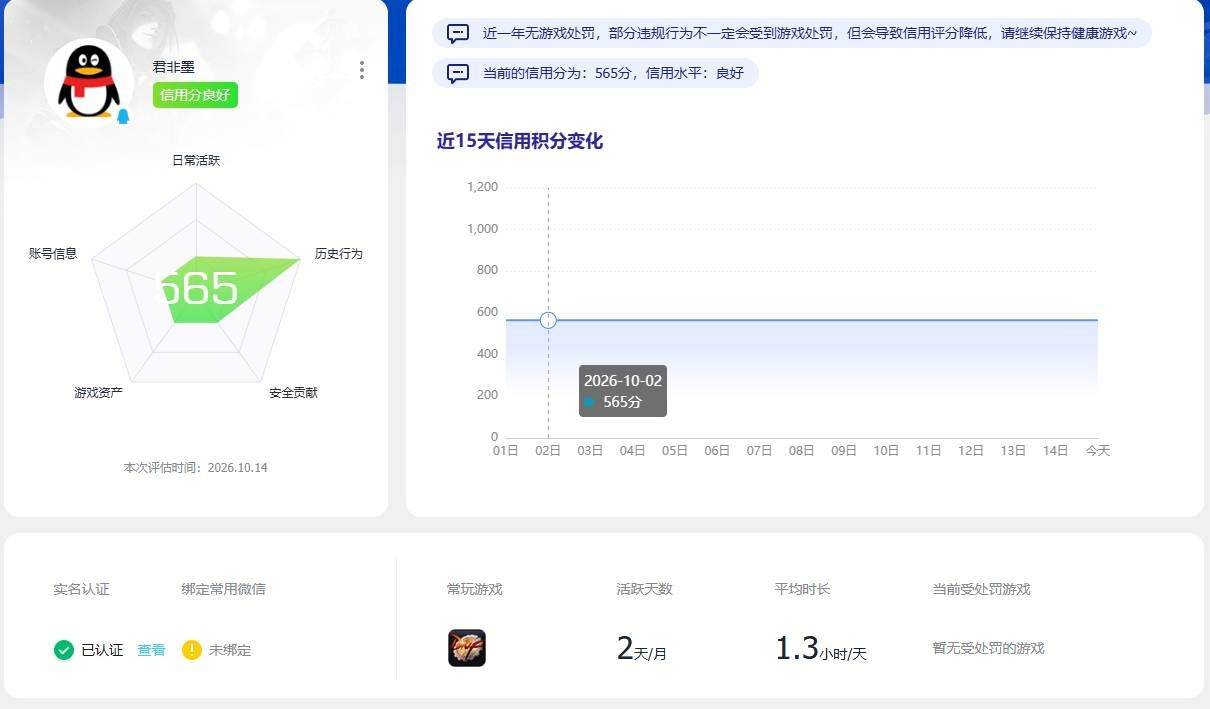The width and height of the screenshot is (1210, 709).
Task: Click the notice about no game punishments this year
Action: point(792,33)
